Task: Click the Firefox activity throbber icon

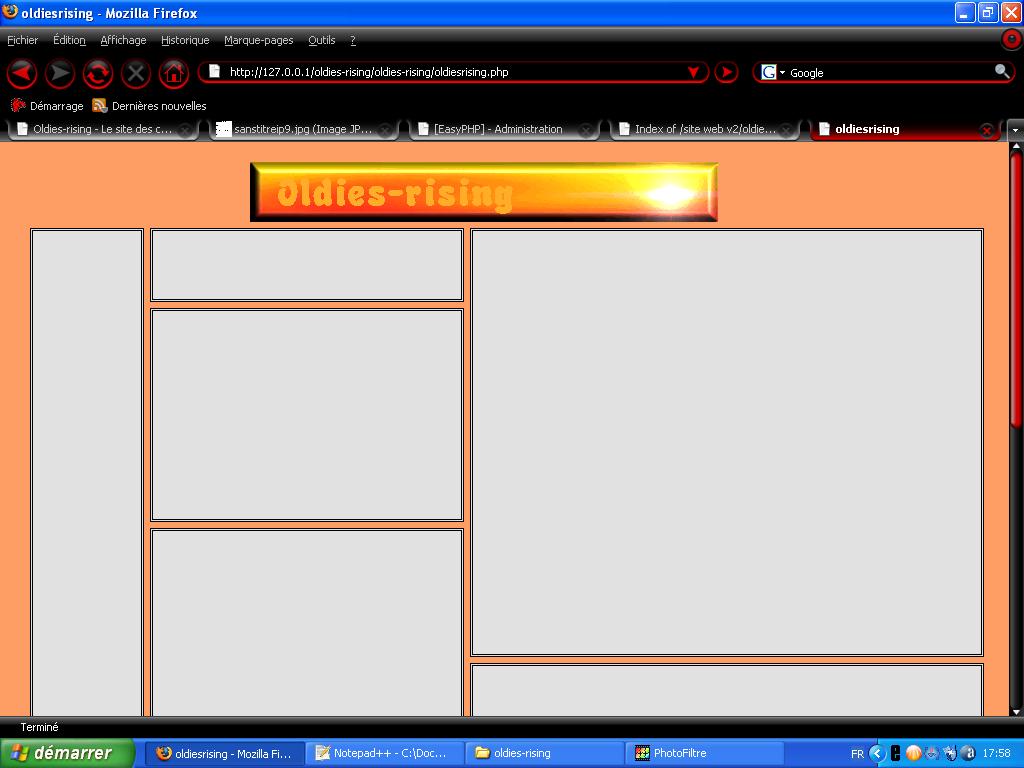Action: pos(1012,40)
